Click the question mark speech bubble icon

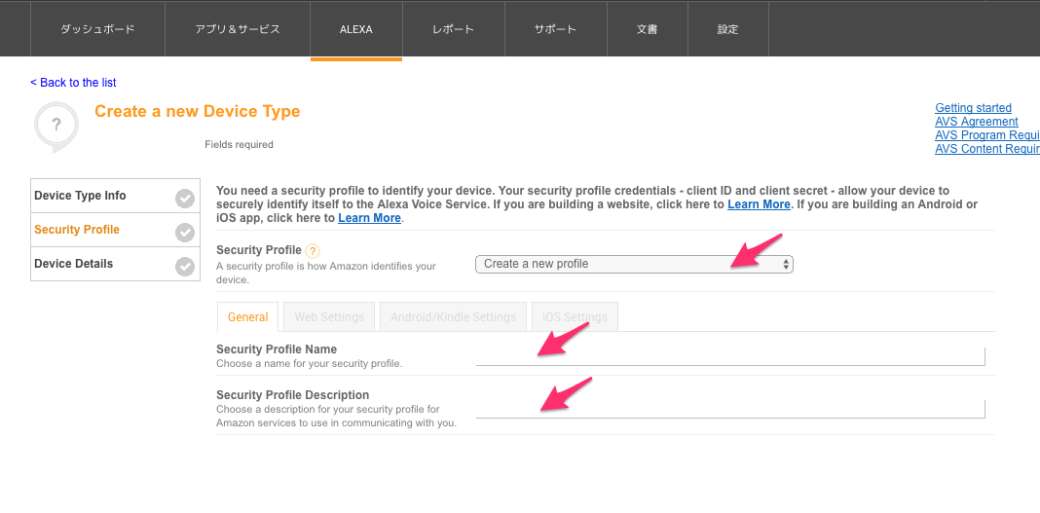[x=56, y=126]
